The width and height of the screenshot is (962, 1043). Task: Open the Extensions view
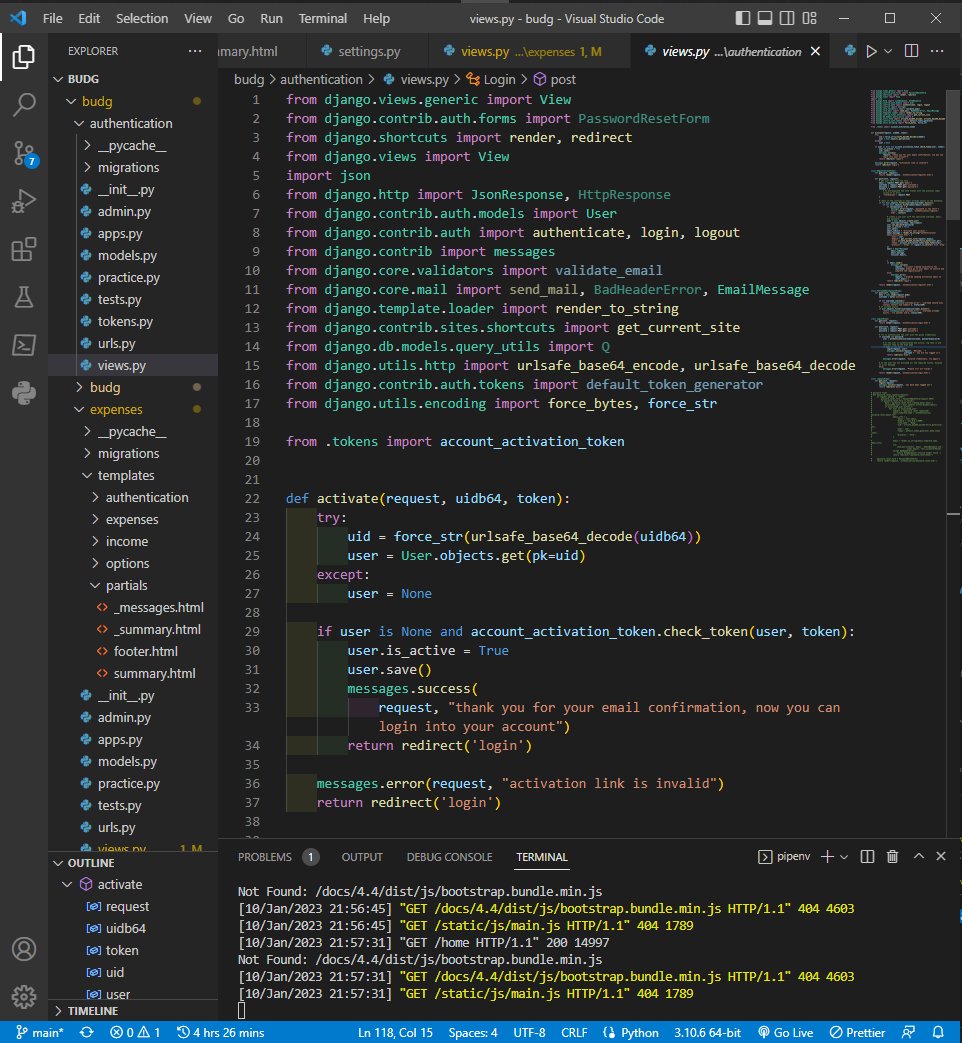pos(24,249)
